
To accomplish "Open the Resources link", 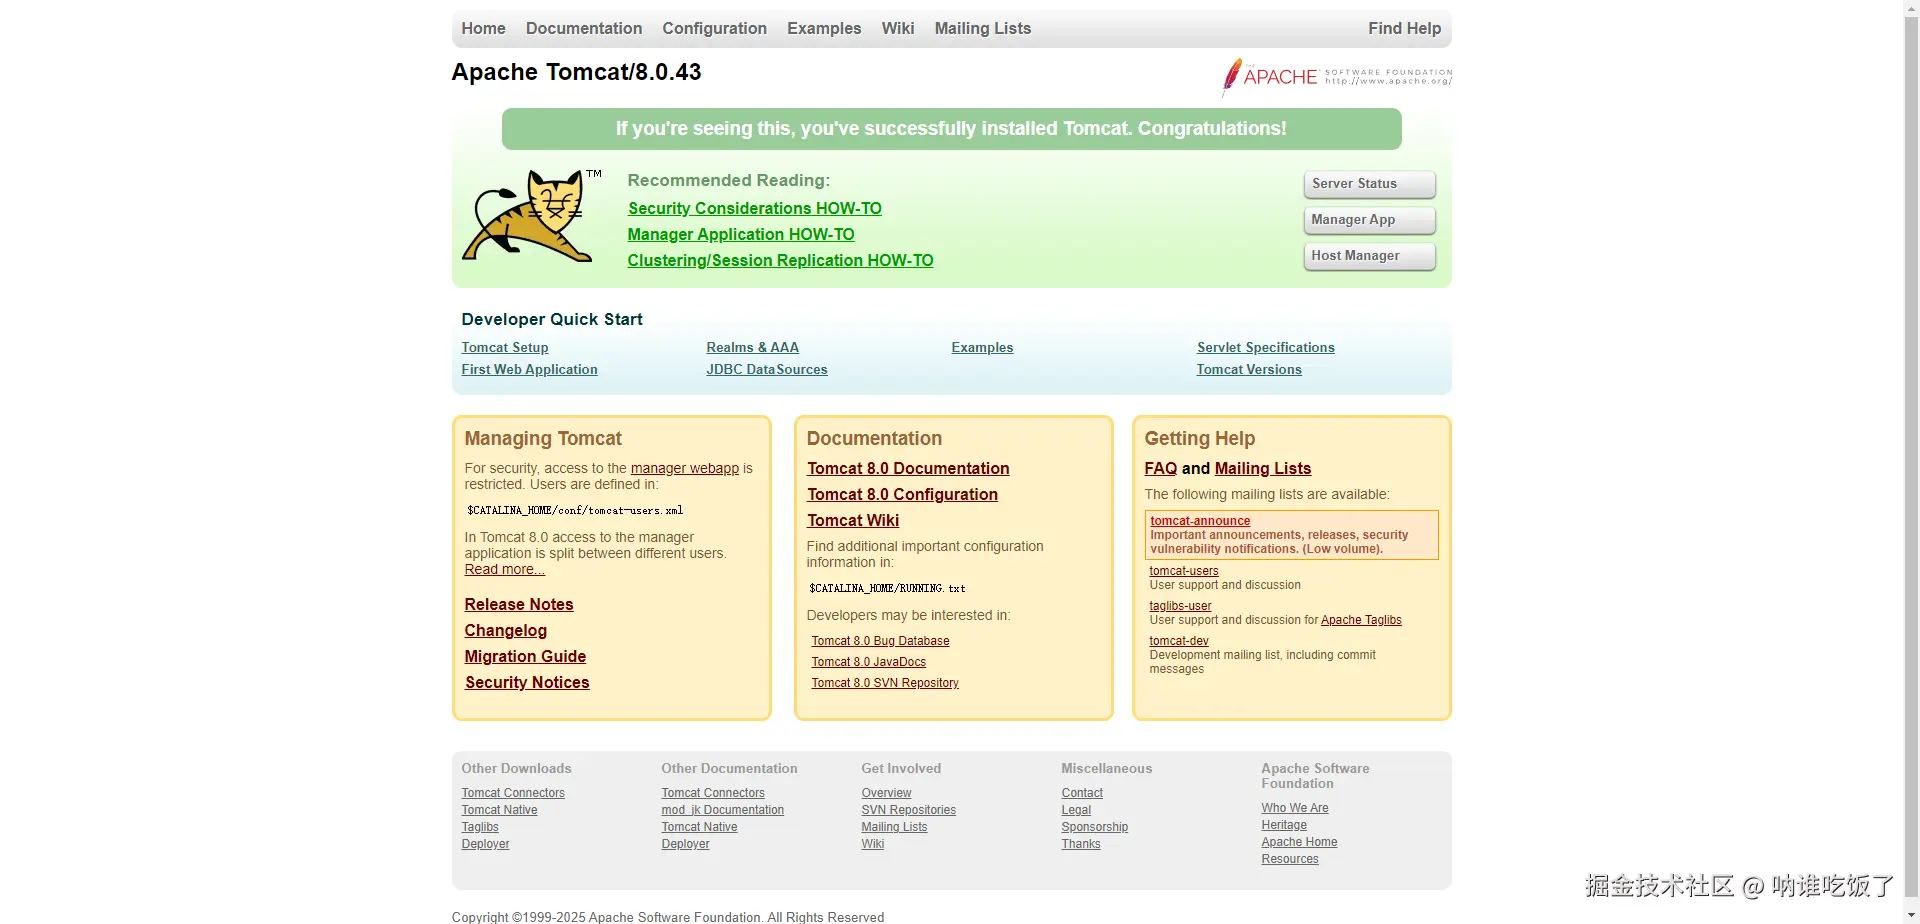I will click(1290, 859).
